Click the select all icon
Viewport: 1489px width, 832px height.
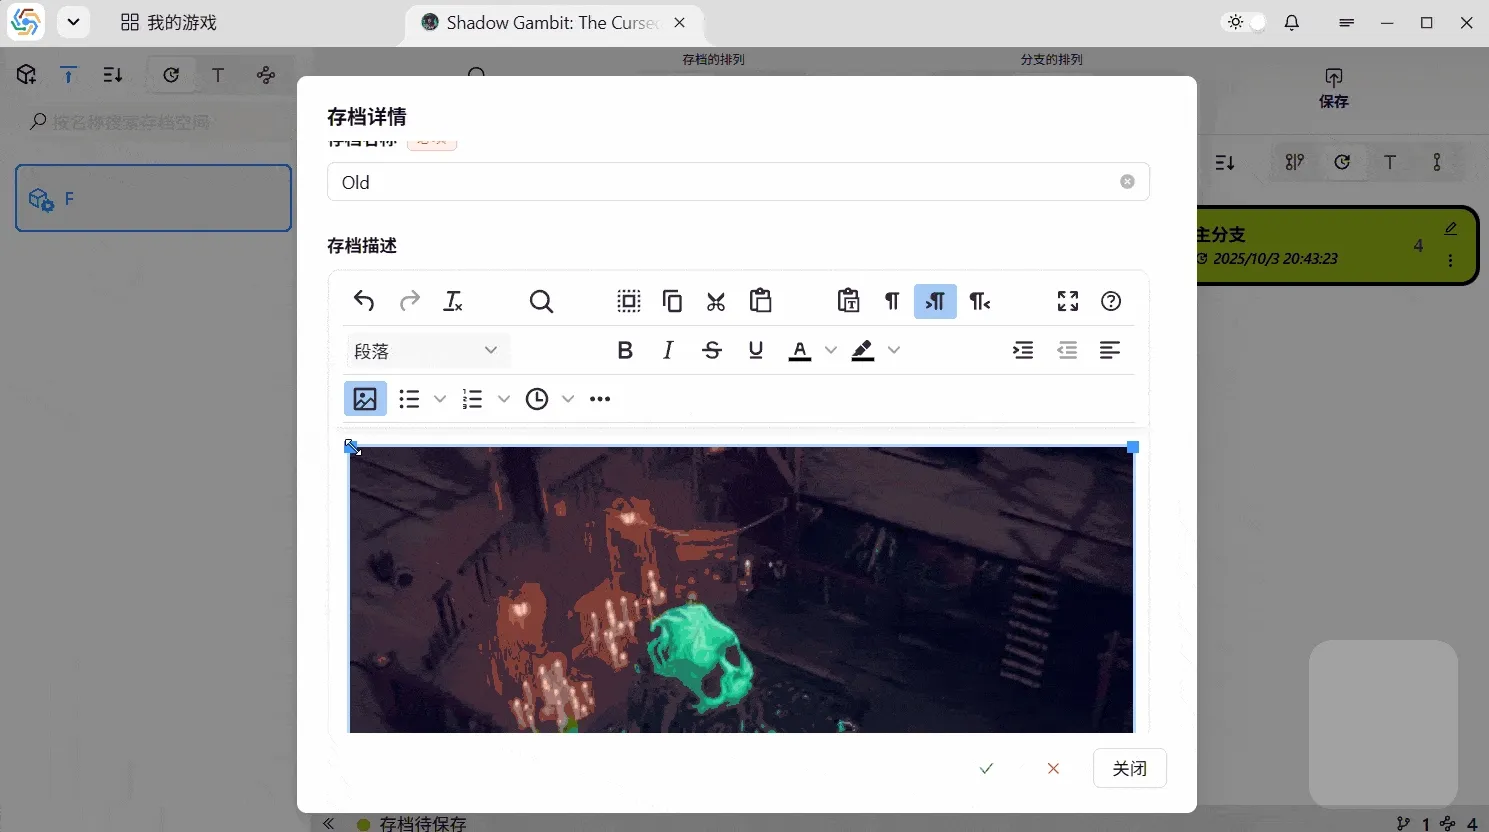(x=629, y=301)
